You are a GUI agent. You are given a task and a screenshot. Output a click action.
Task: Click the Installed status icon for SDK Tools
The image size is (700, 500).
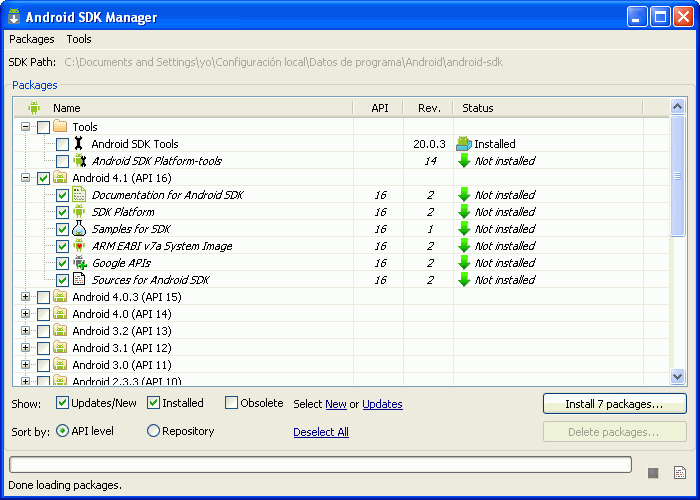coord(464,144)
